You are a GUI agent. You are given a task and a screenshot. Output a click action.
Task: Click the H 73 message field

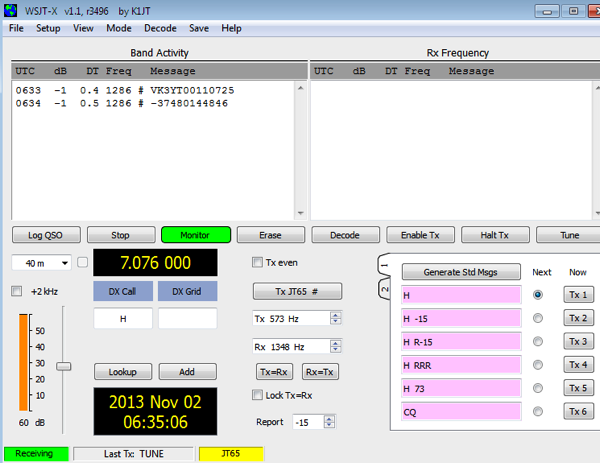(x=461, y=388)
